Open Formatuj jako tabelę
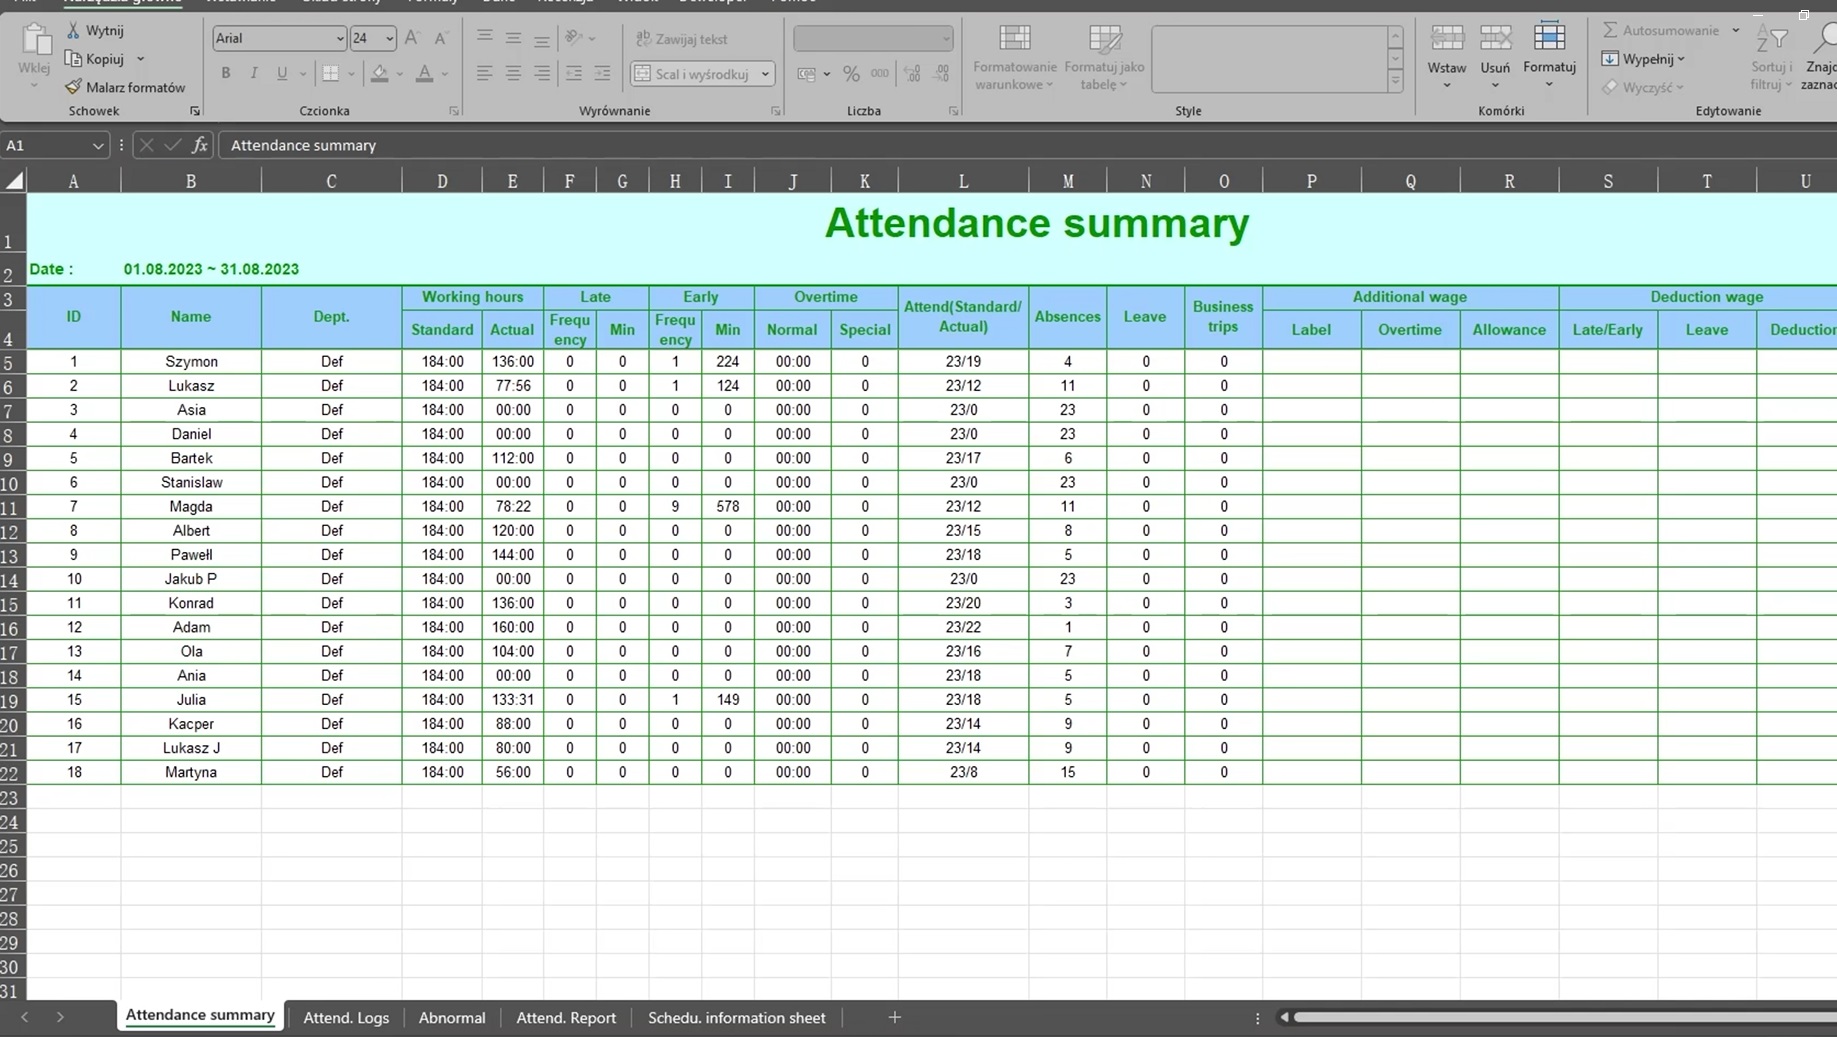The height and width of the screenshot is (1037, 1837). [x=1104, y=57]
